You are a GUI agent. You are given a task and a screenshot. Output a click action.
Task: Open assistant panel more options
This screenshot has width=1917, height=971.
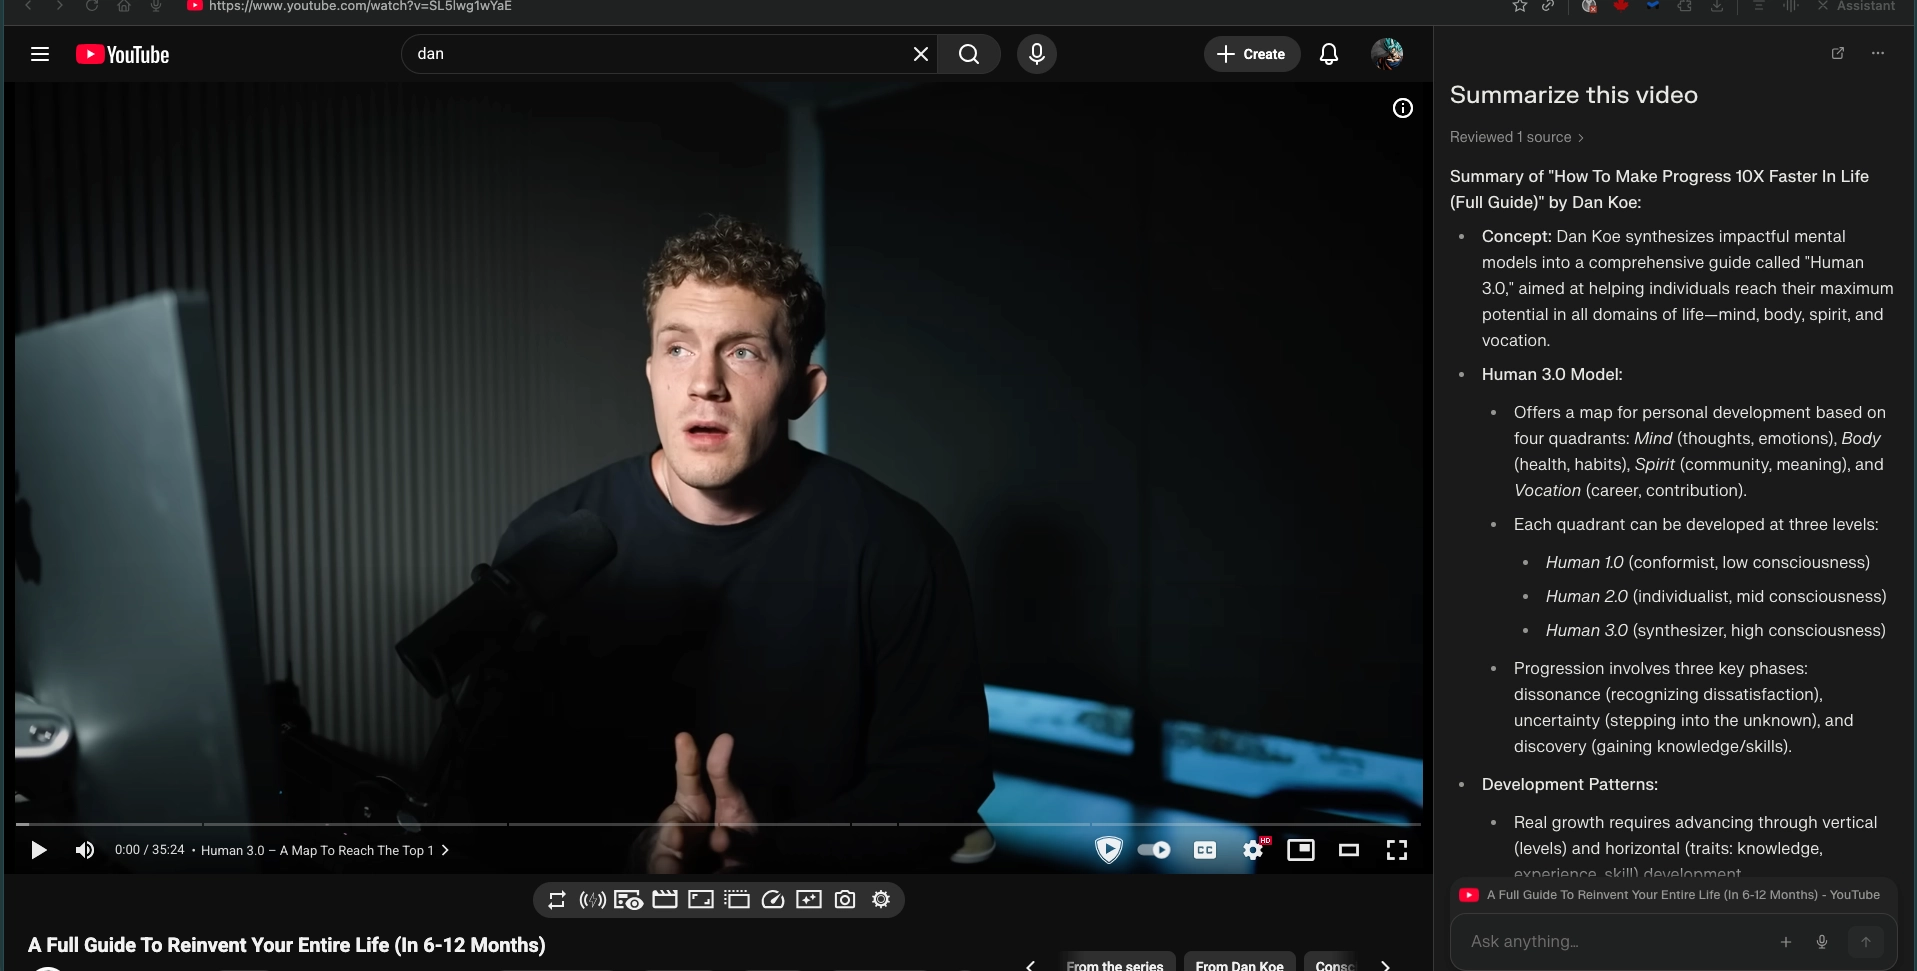1878,54
